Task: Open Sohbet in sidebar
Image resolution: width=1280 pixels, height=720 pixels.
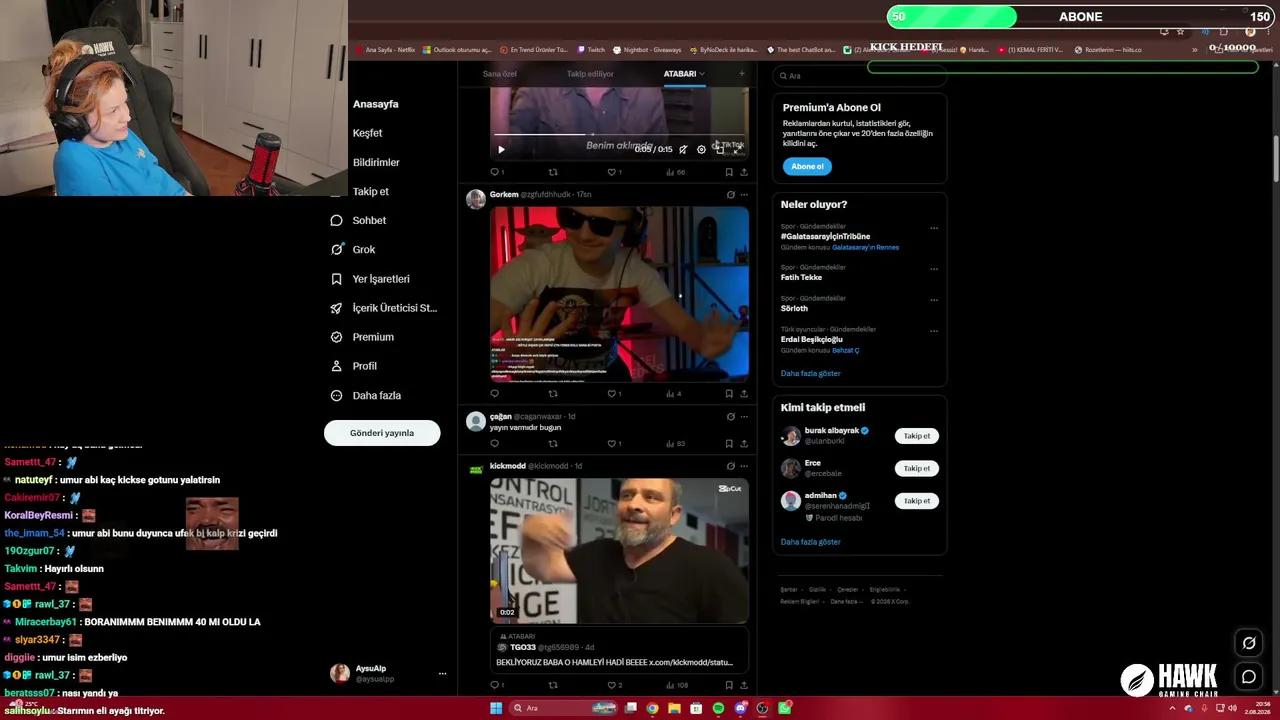Action: tap(358, 220)
